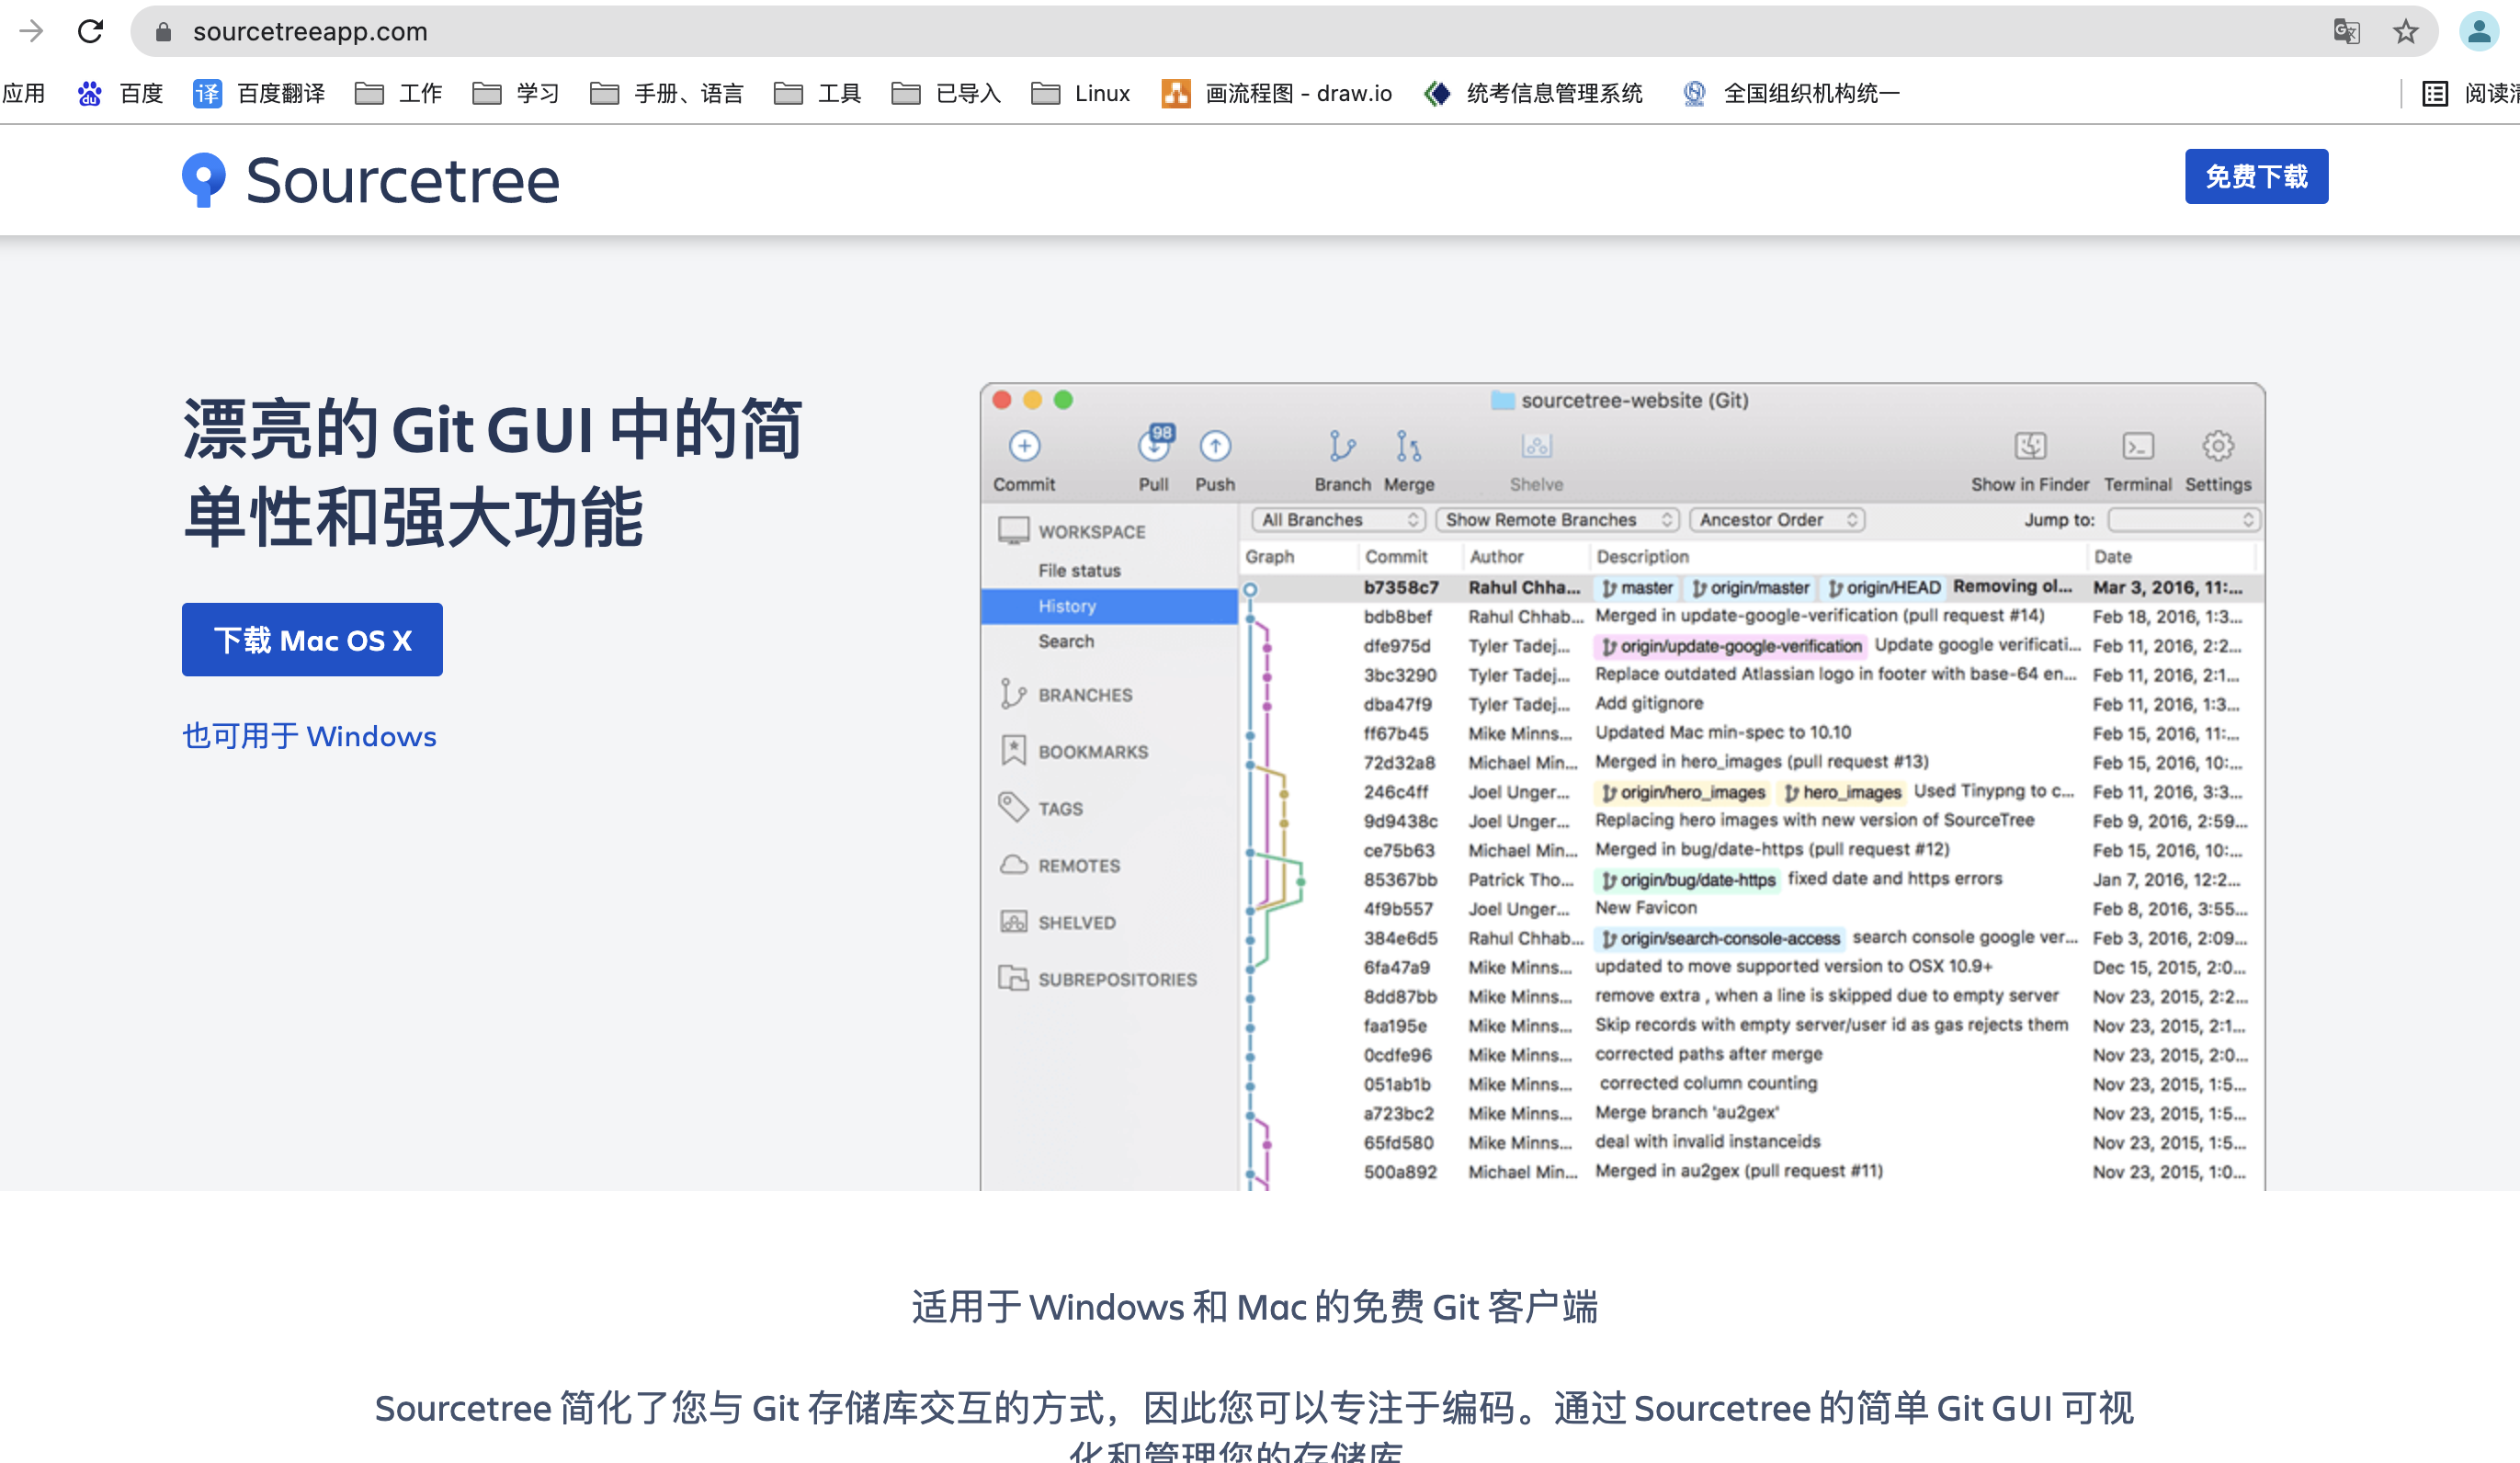Open the Ancestor Order dropdown
Screen dimensions: 2520x1463
pyautogui.click(x=1776, y=519)
